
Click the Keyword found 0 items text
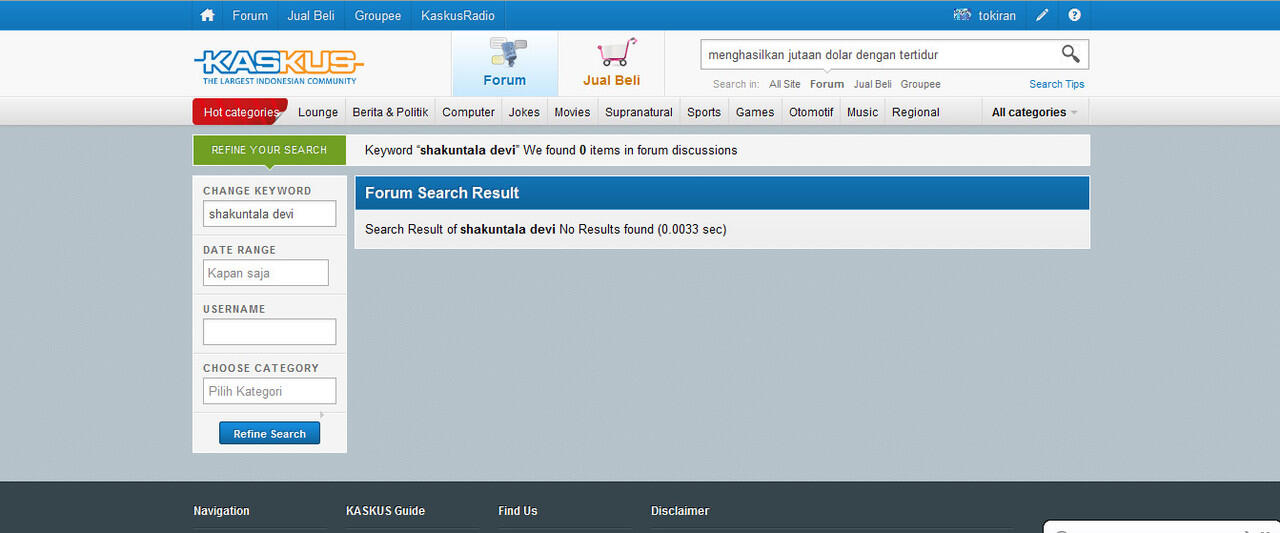(x=551, y=150)
